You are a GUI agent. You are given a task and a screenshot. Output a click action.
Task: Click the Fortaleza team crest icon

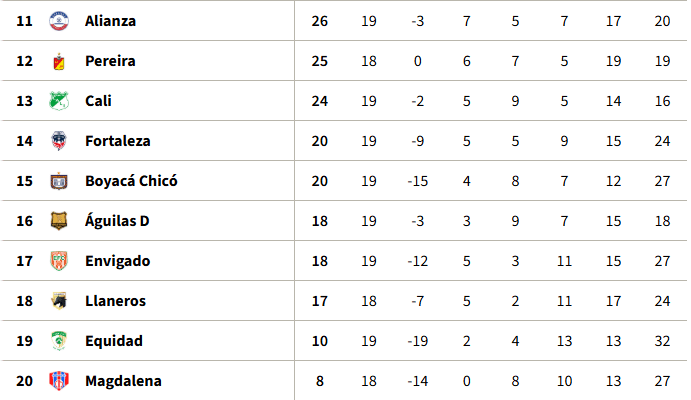tap(59, 141)
